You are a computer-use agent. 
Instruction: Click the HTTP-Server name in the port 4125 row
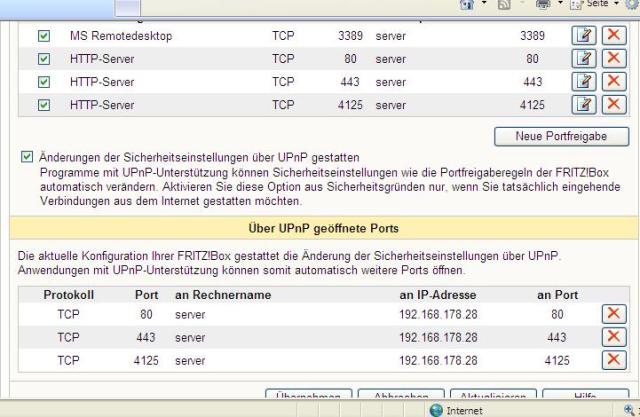click(x=102, y=105)
